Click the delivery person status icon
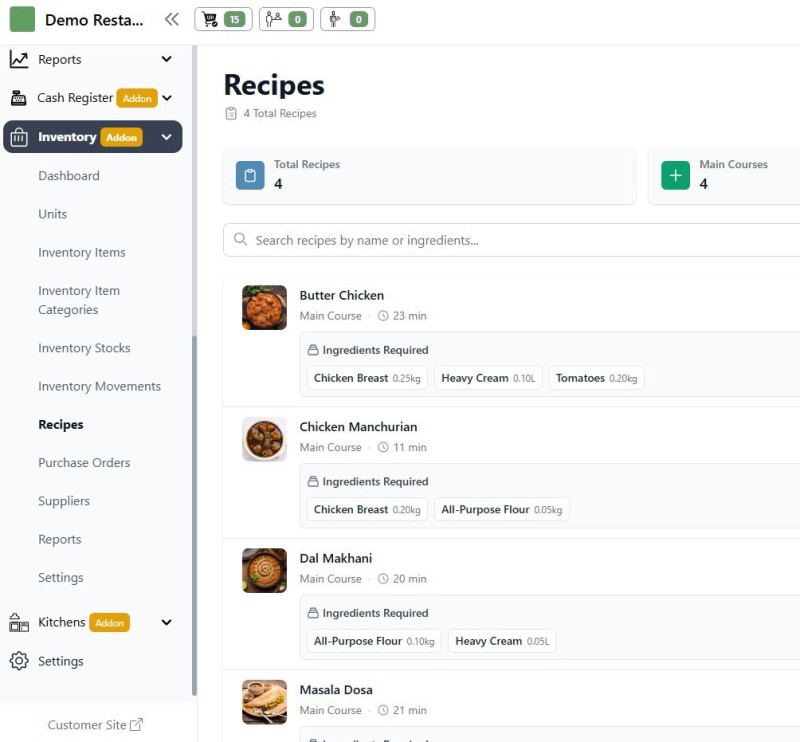 334,18
